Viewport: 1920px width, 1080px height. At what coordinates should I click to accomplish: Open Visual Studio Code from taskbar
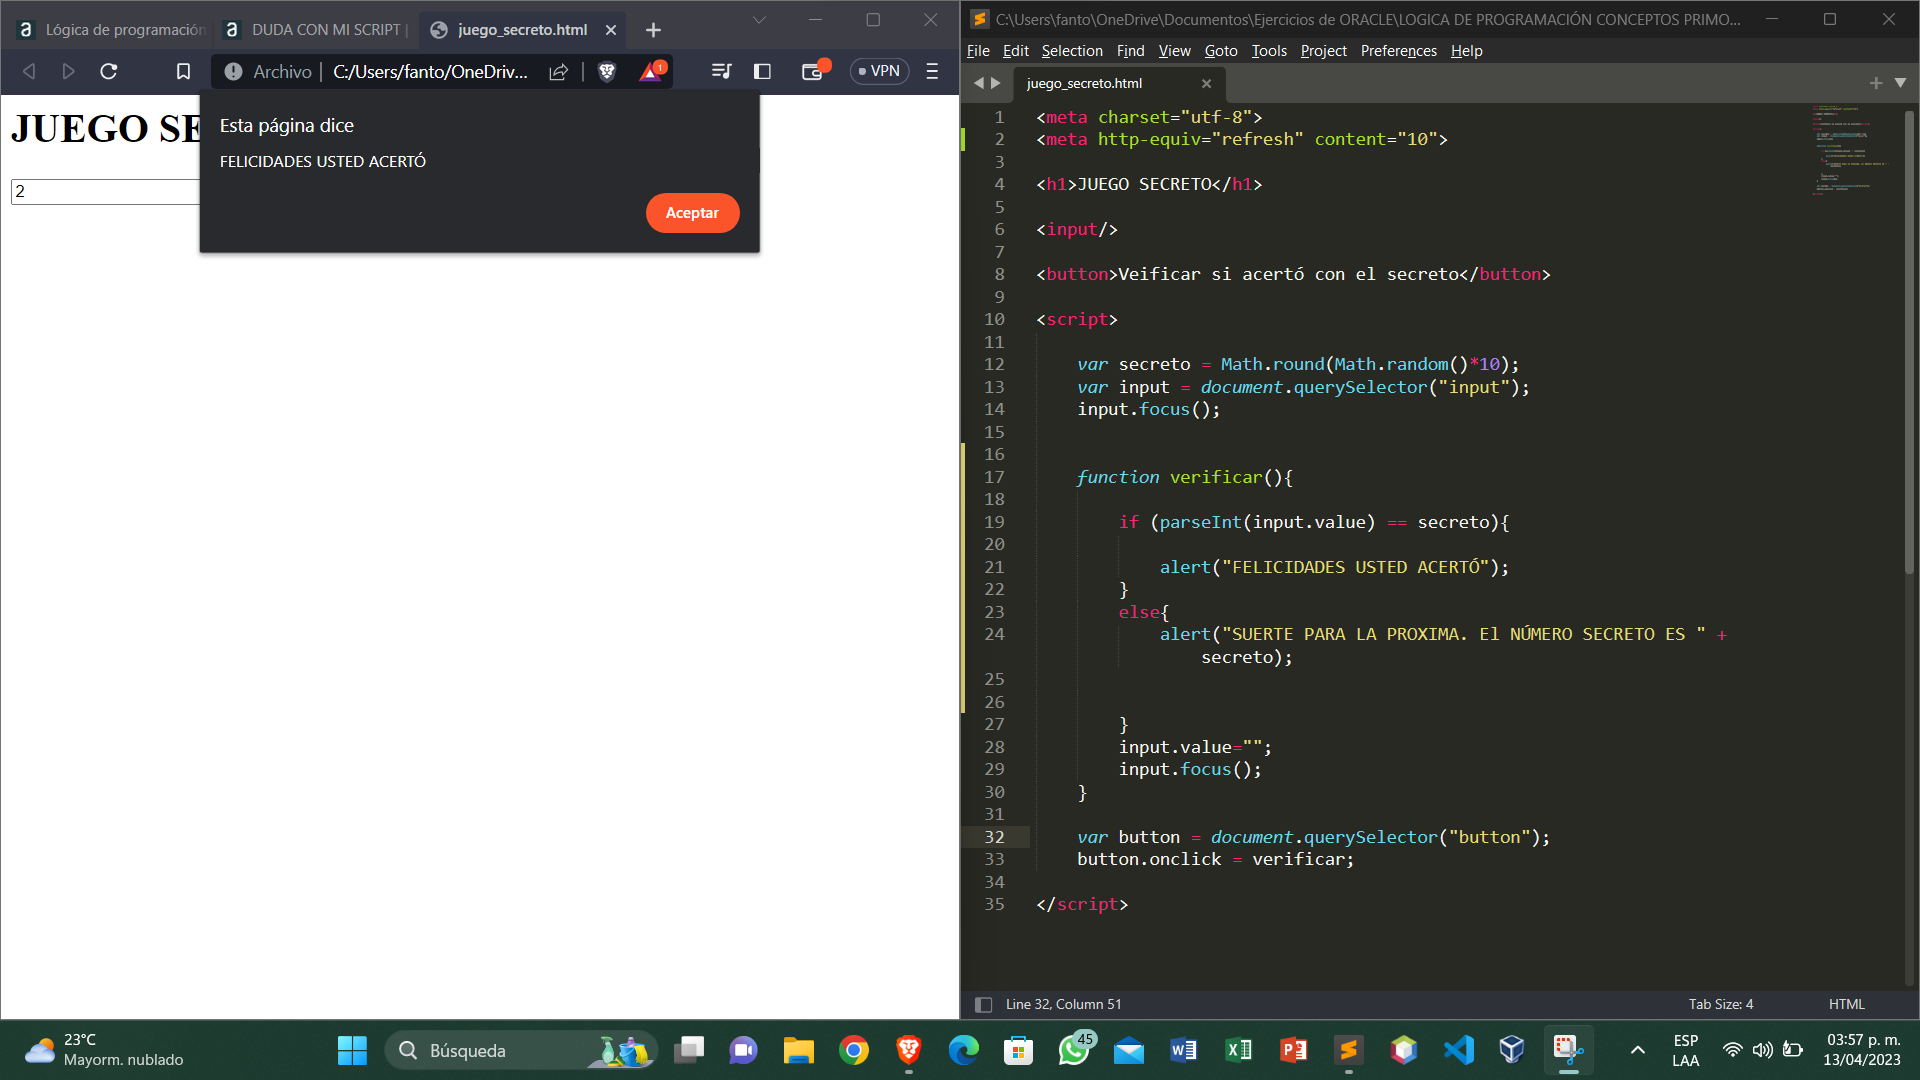click(1459, 1050)
